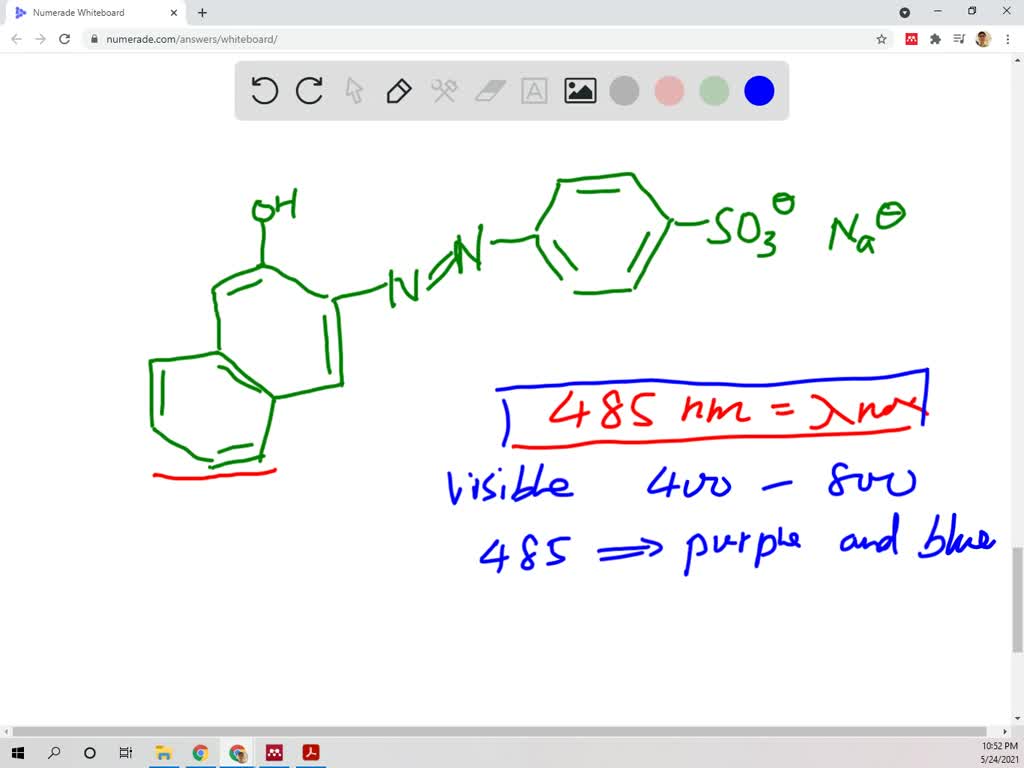Click the browser back button
This screenshot has width=1024, height=768.
coord(16,38)
